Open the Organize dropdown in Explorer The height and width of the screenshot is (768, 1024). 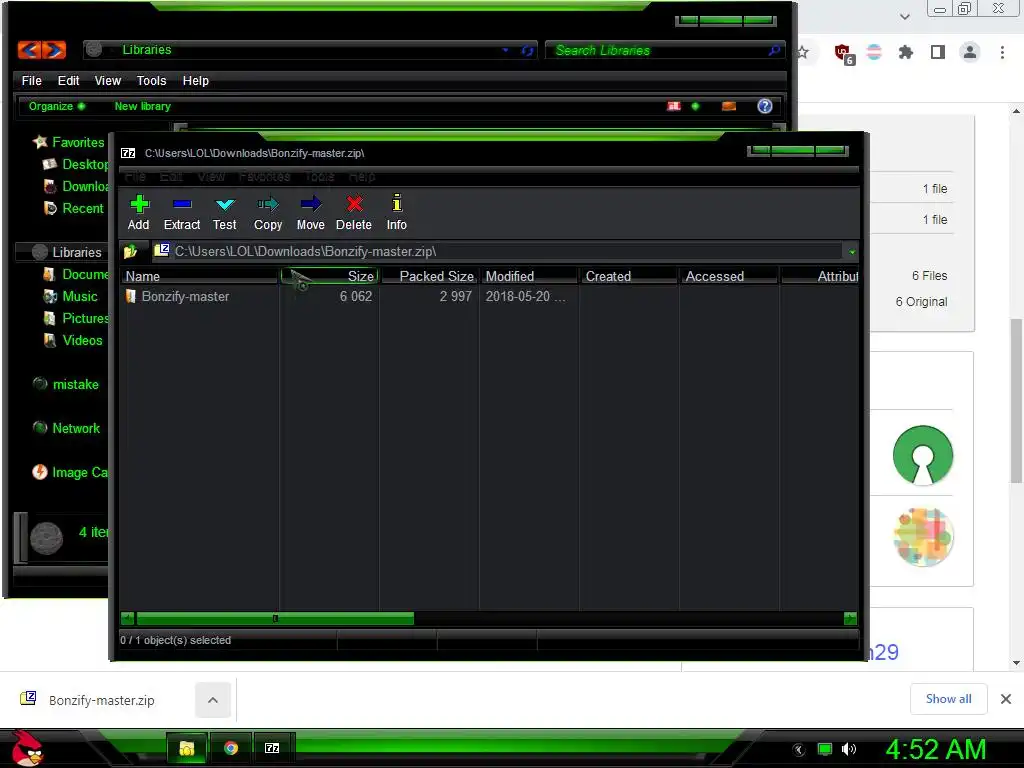[56, 106]
